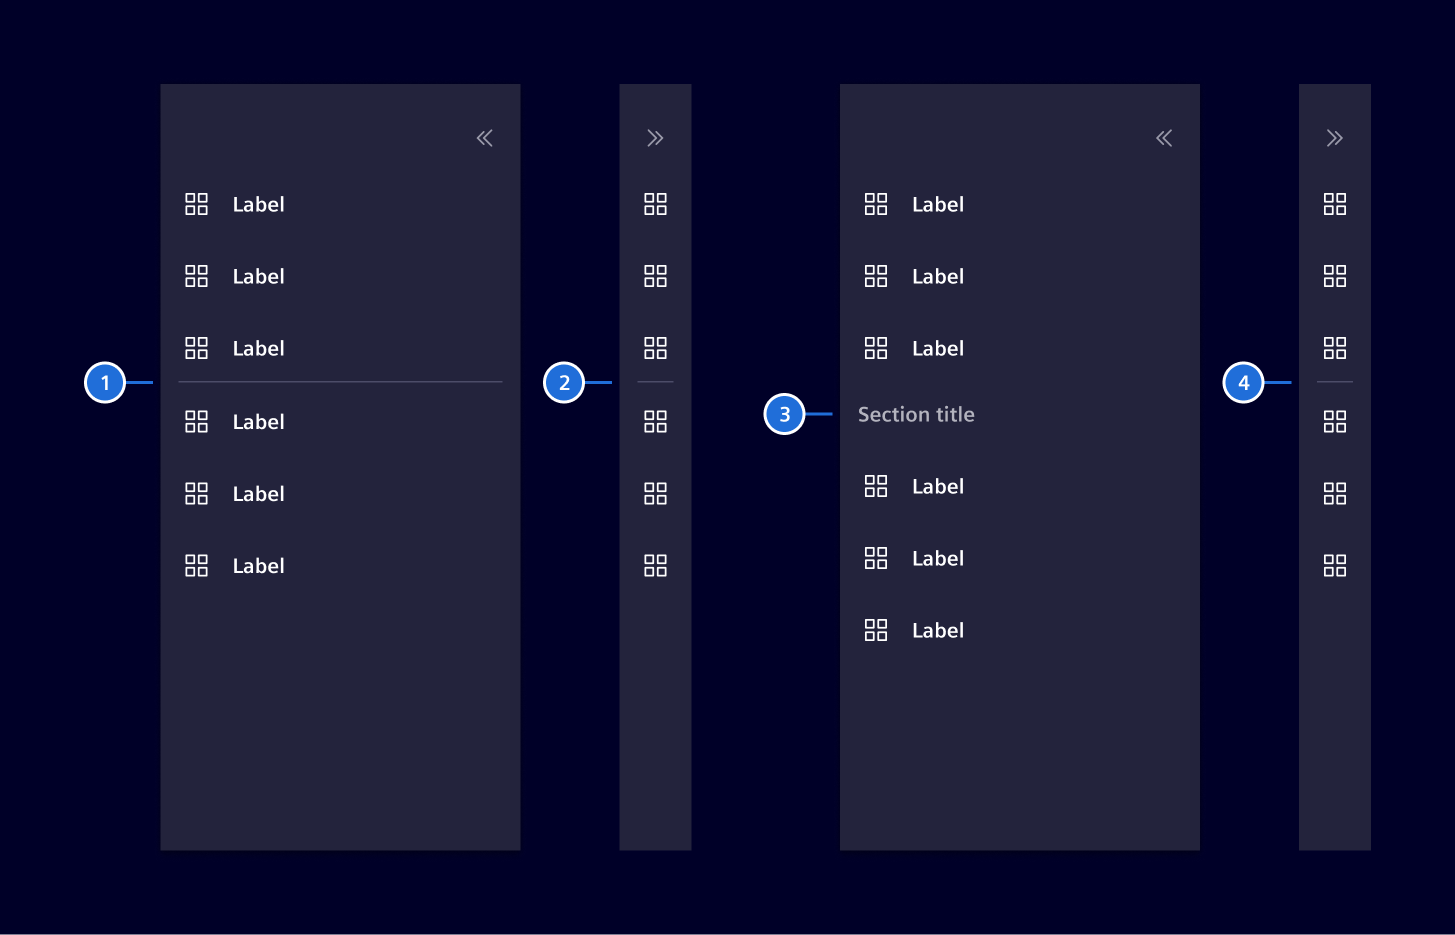This screenshot has width=1455, height=935.
Task: Click the first grid icon under Section title
Action: coord(876,486)
